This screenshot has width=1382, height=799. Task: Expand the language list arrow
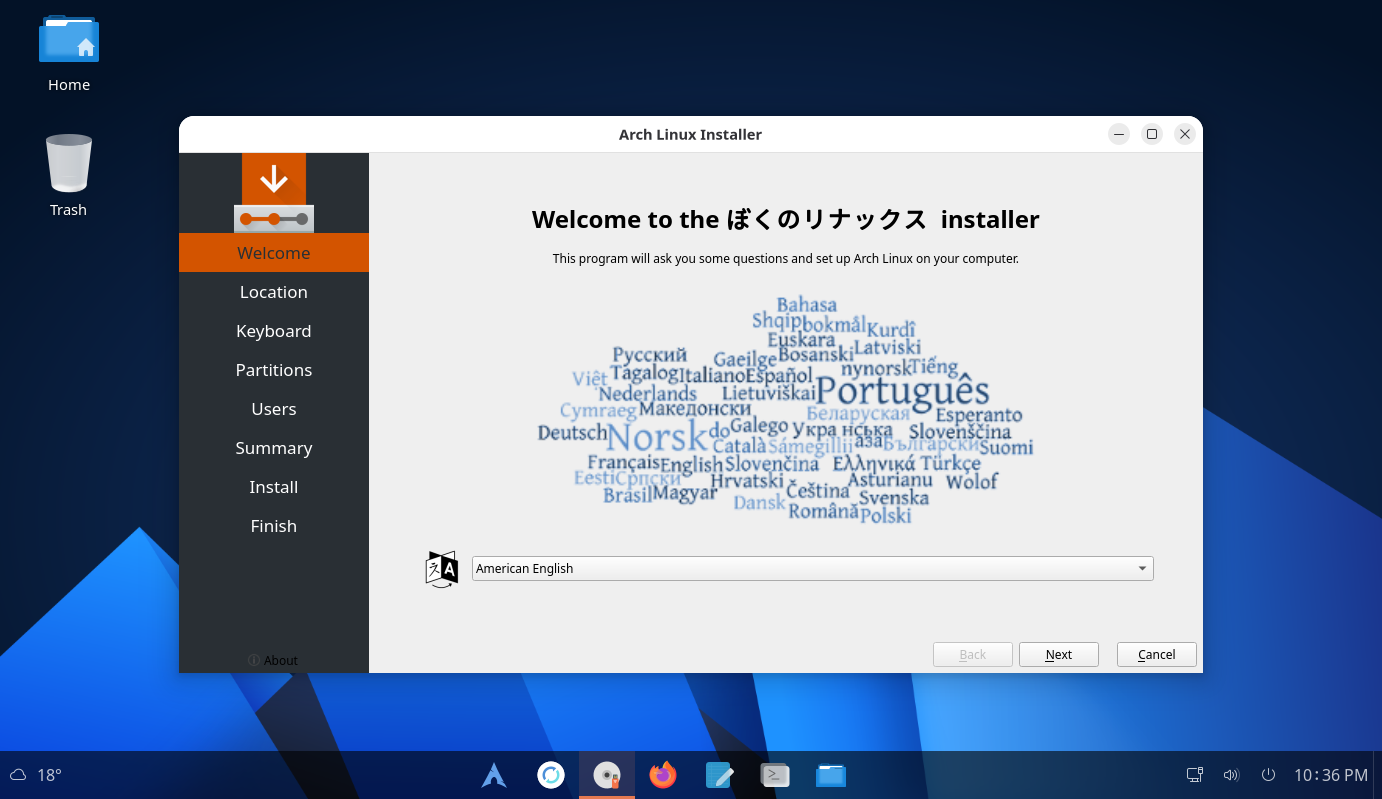coord(1142,569)
